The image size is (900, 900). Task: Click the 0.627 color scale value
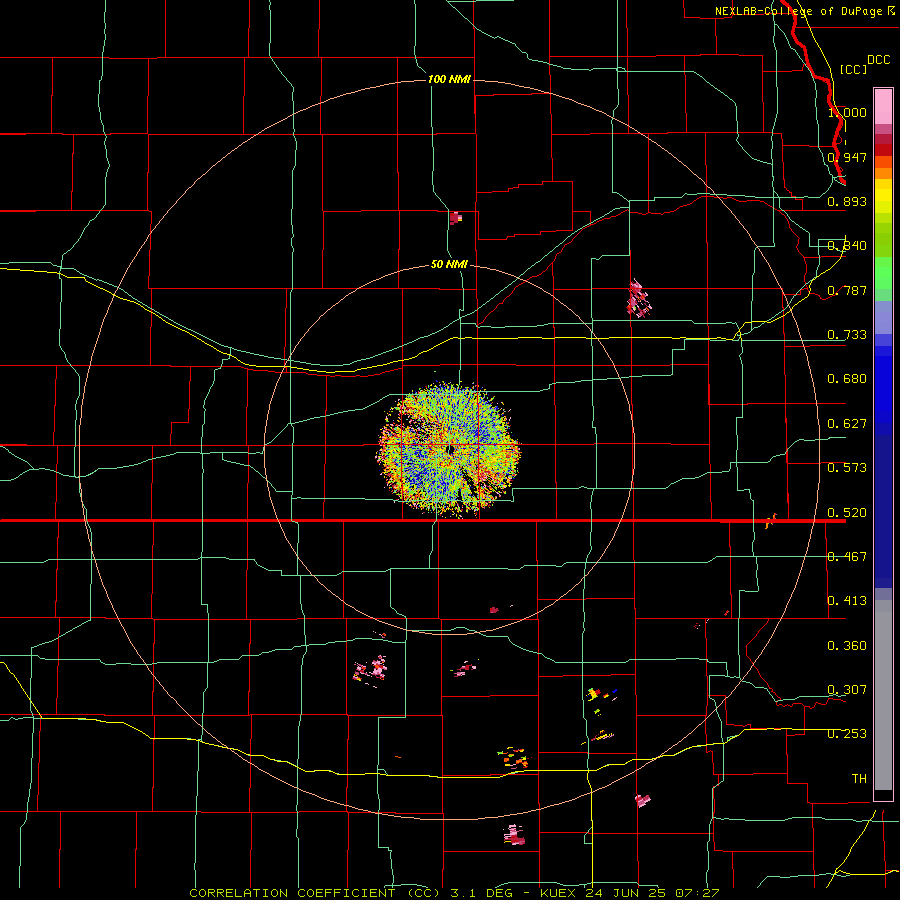[x=847, y=424]
